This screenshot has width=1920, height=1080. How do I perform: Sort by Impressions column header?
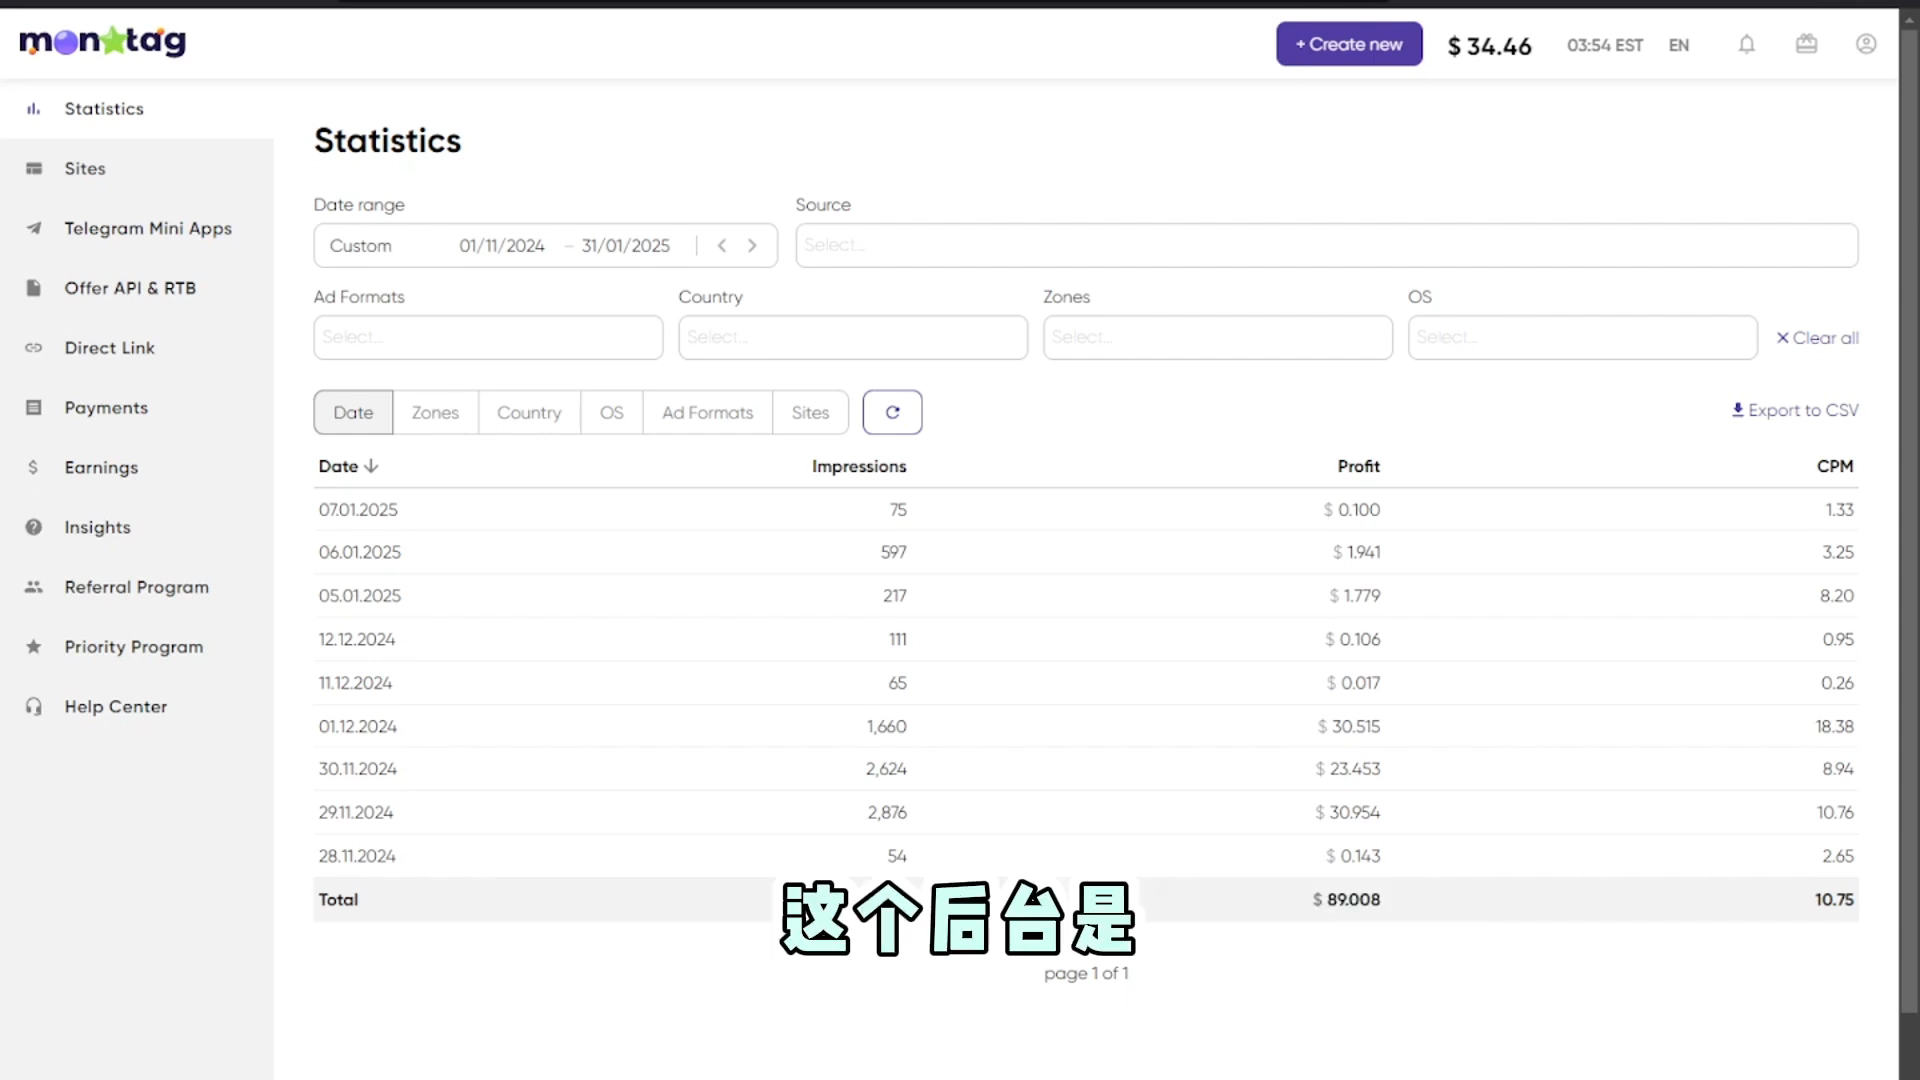[x=859, y=466]
